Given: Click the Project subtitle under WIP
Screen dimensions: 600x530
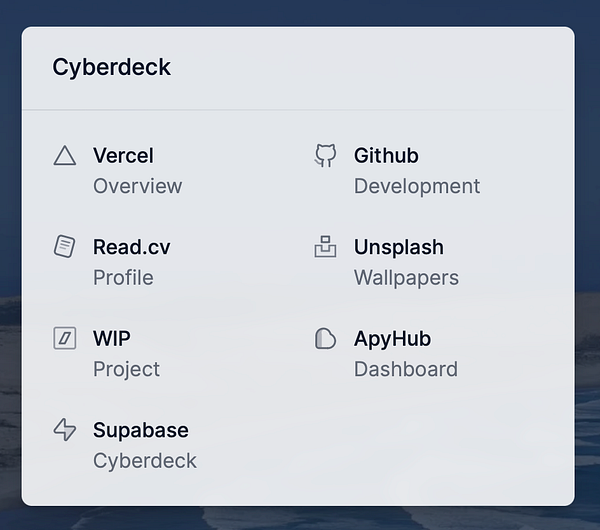Looking at the screenshot, I should coord(126,370).
